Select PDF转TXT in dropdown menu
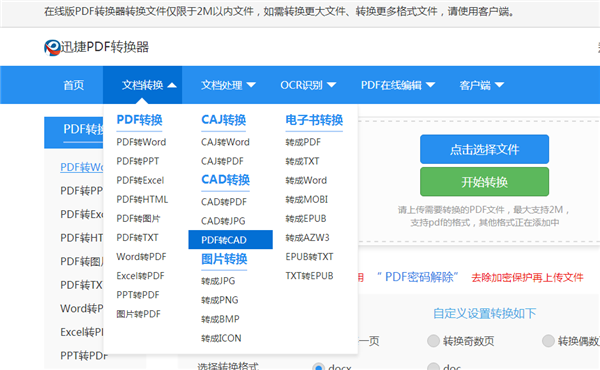Screen dimensions: 600x370 (137, 238)
